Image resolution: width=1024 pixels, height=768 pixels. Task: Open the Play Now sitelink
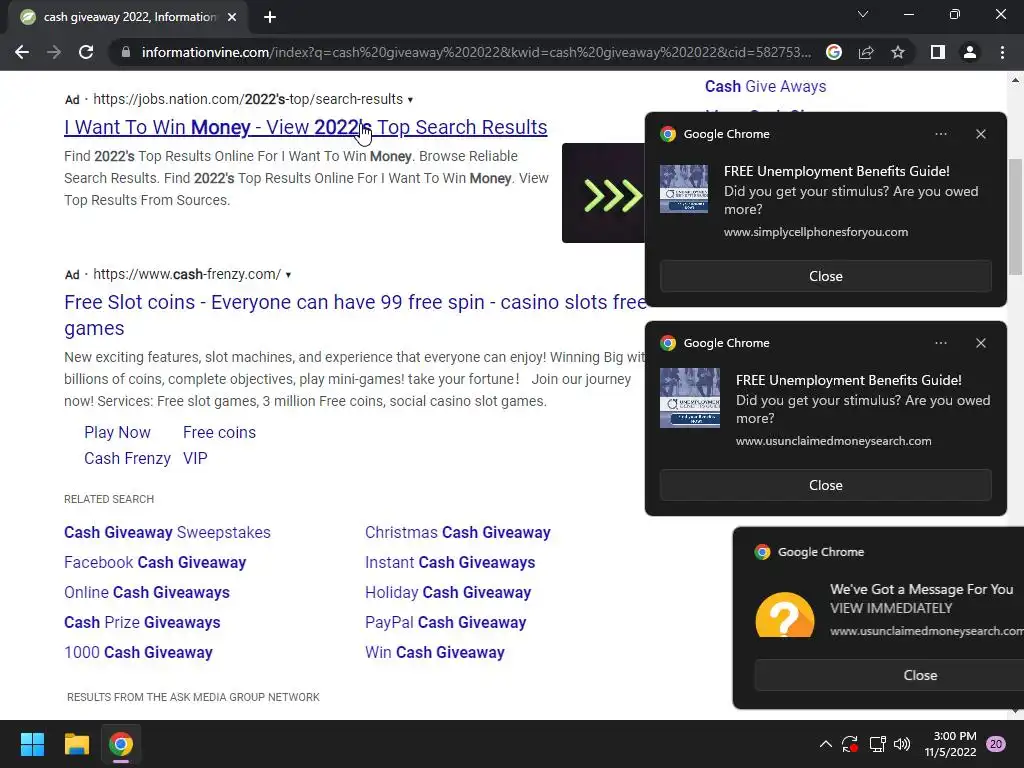[118, 432]
